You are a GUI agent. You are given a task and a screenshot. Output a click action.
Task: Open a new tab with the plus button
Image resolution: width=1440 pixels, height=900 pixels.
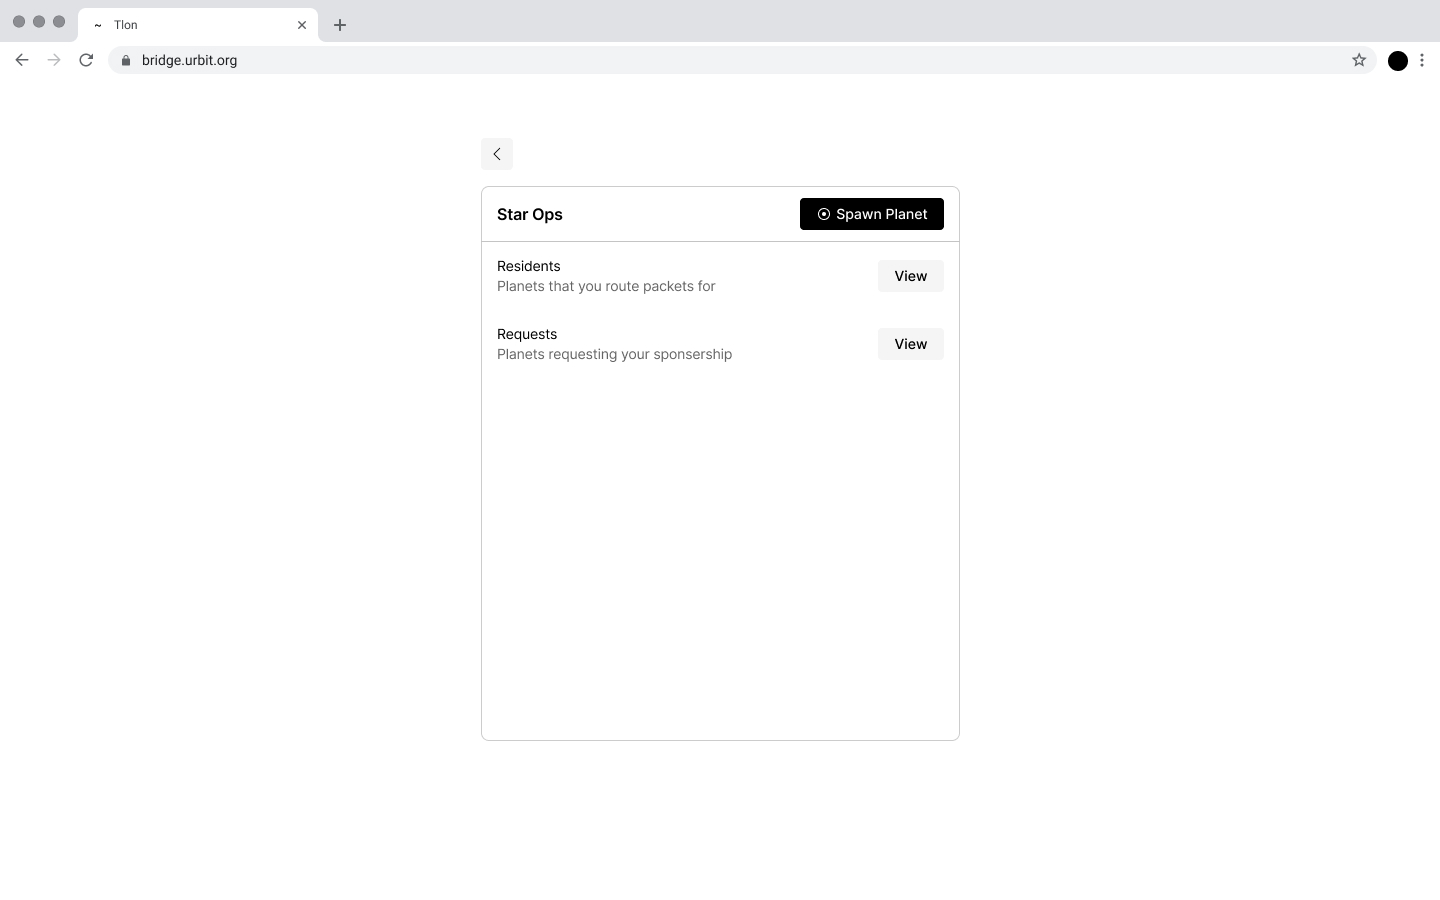click(340, 25)
